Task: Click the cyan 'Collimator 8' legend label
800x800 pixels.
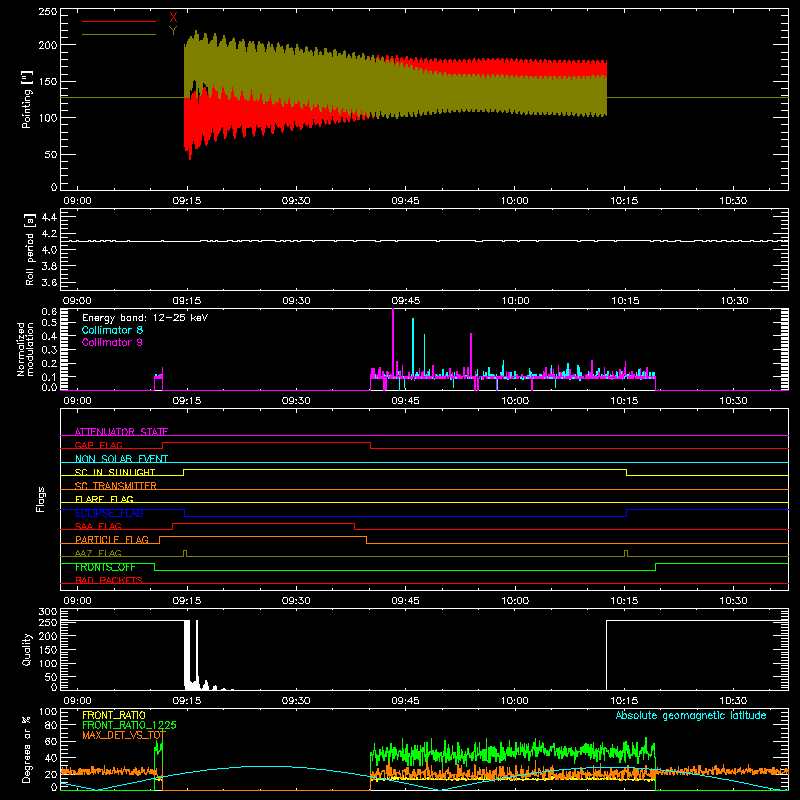Action: [x=112, y=330]
